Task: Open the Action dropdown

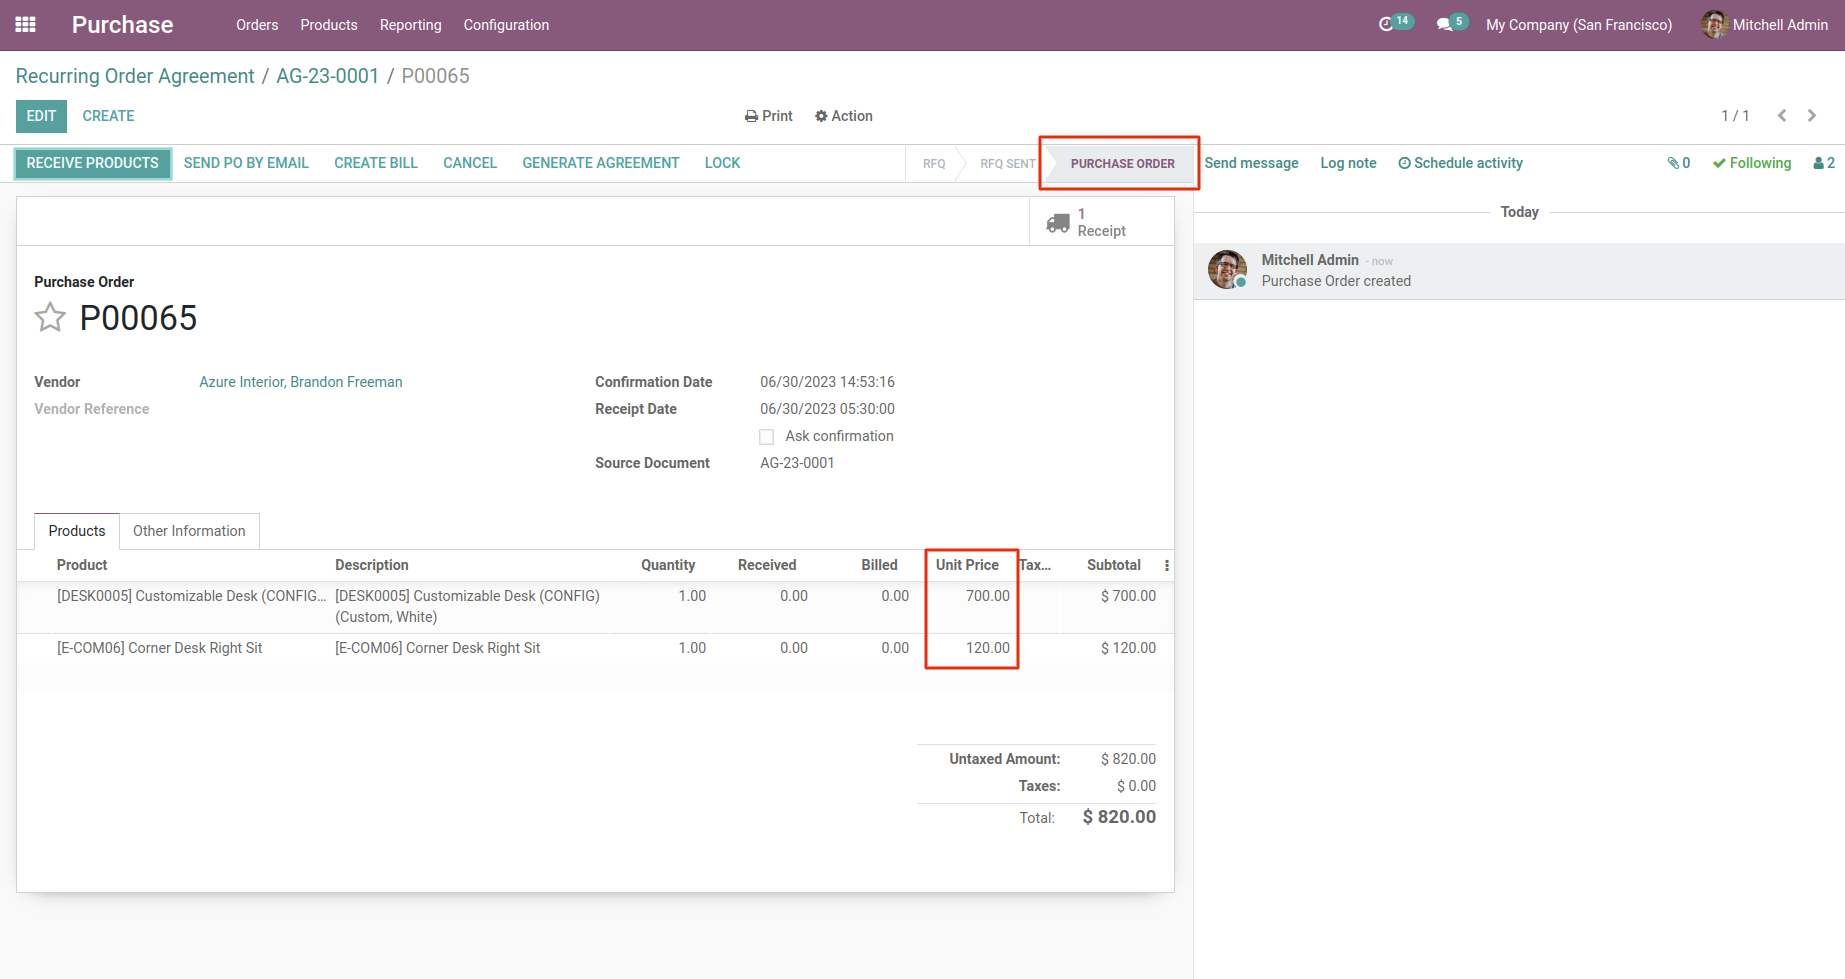Action: click(x=844, y=116)
